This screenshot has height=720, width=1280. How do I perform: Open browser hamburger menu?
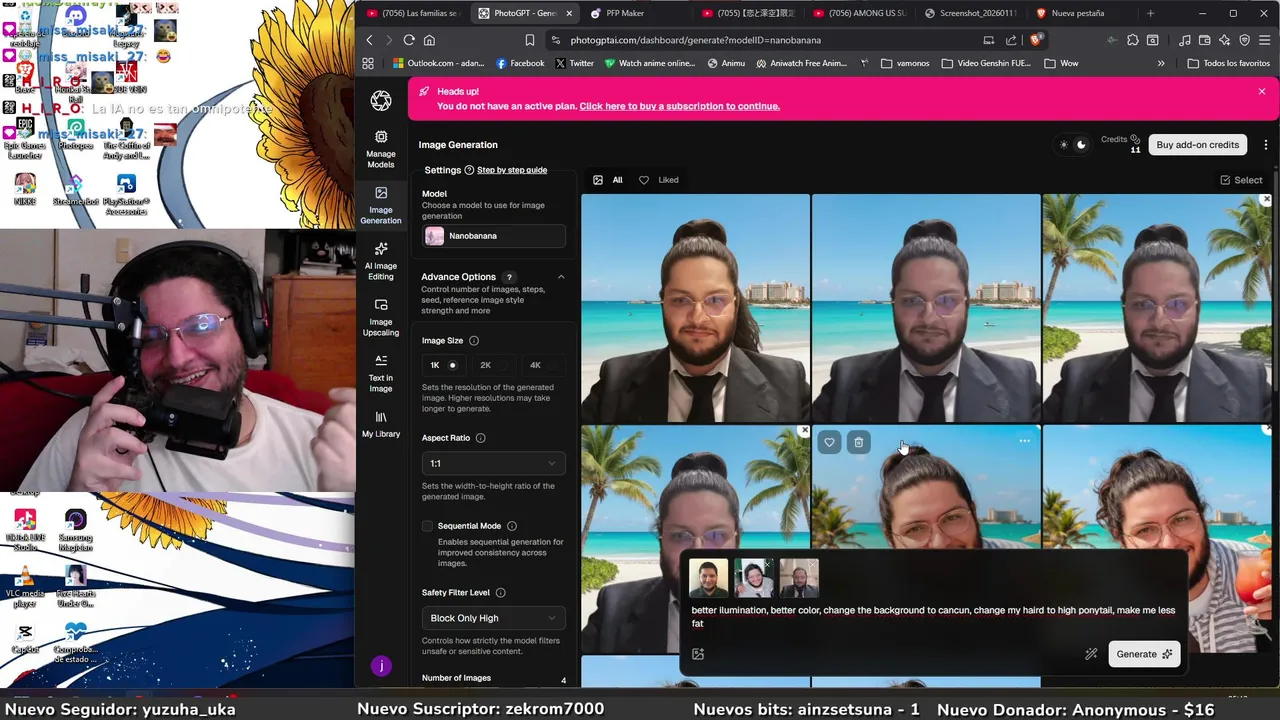pos(1265,40)
